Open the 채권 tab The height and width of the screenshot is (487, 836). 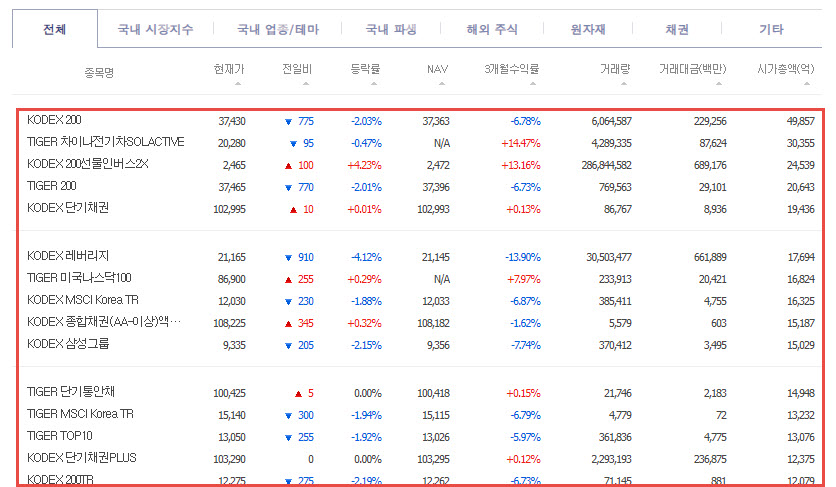pos(677,29)
